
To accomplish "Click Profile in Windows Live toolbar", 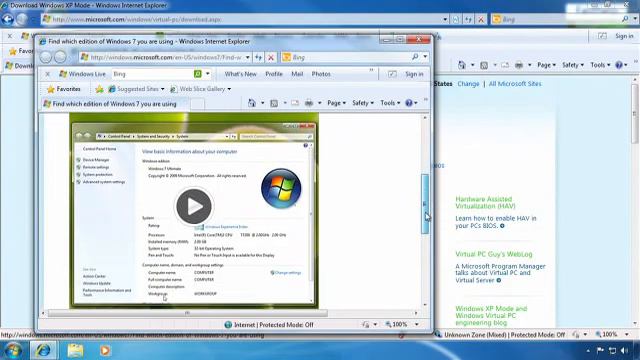I will point(274,74).
